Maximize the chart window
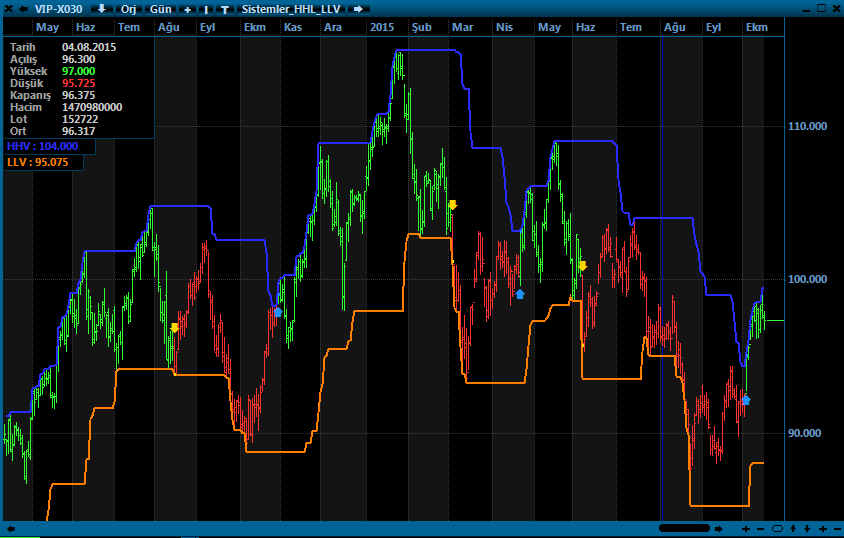Image resolution: width=844 pixels, height=538 pixels. click(x=821, y=8)
